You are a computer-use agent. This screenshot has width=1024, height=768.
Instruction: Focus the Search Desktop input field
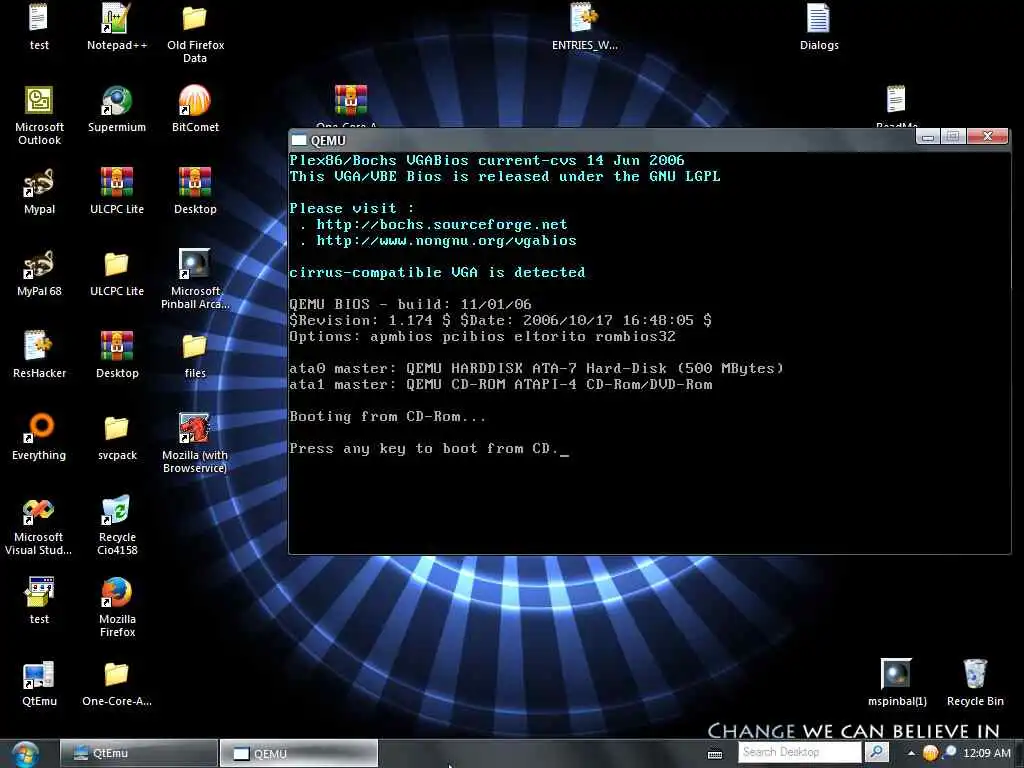(x=799, y=752)
